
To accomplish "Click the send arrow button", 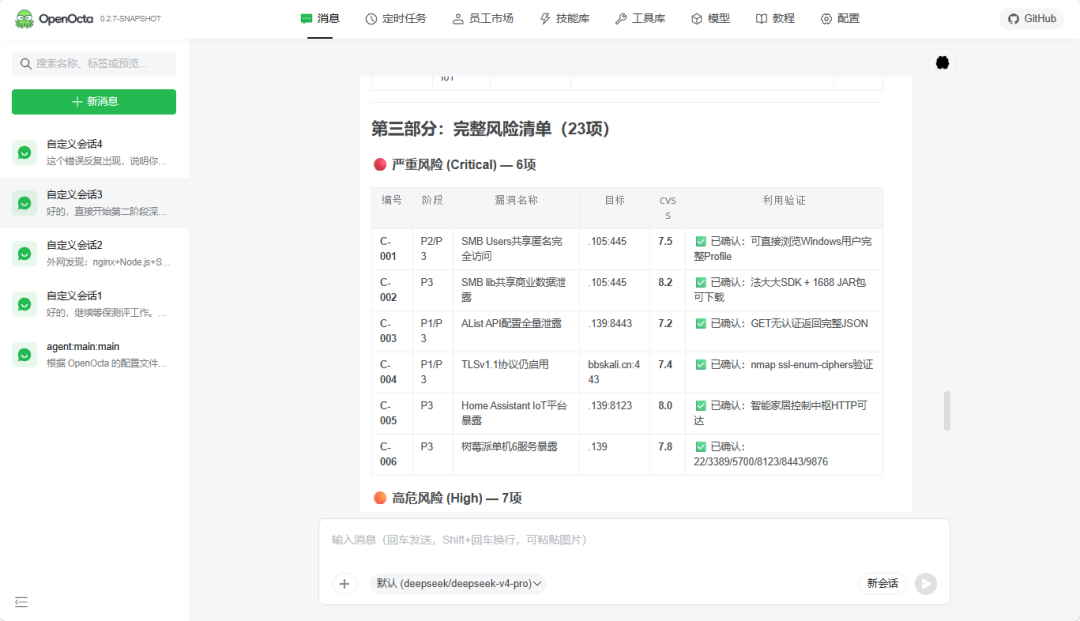I will (926, 584).
